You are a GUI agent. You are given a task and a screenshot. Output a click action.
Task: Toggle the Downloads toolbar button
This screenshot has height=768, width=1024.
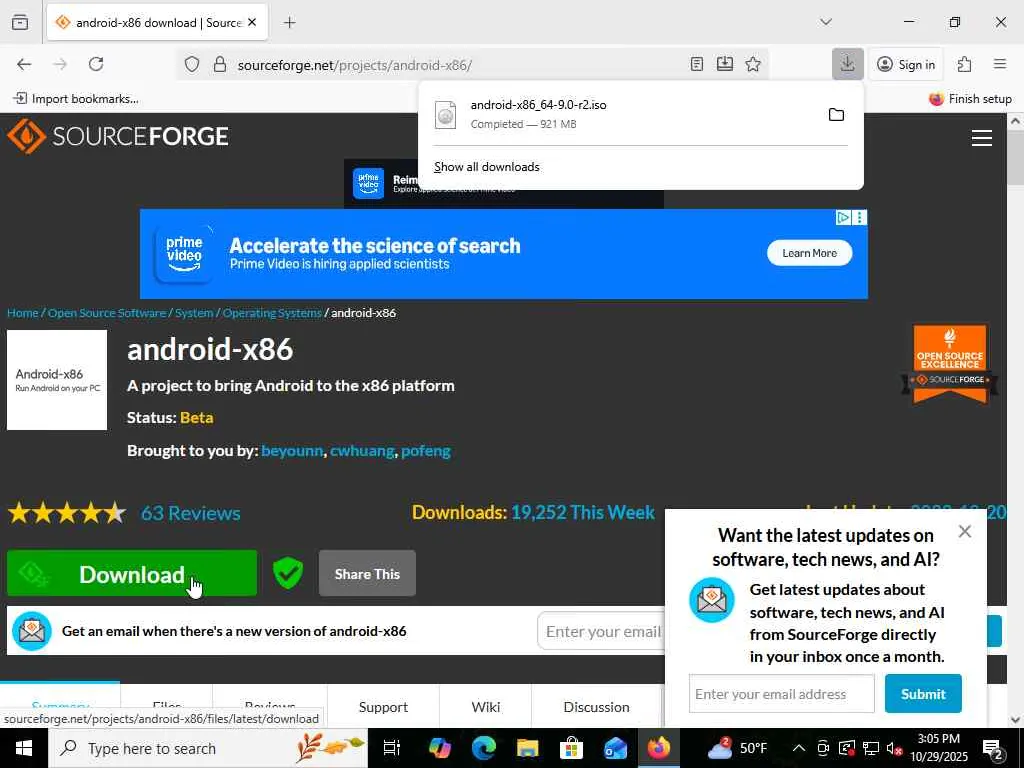pos(848,64)
